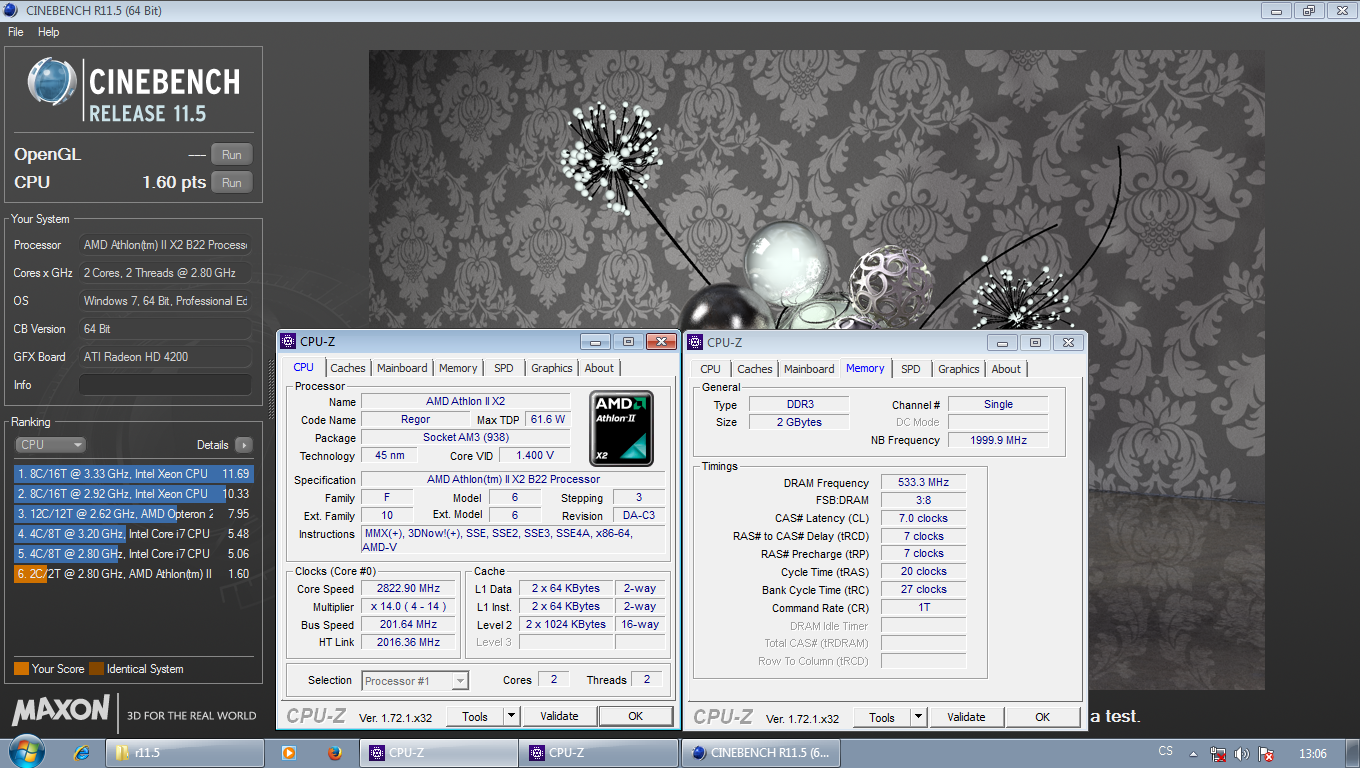This screenshot has width=1360, height=768.
Task: Open About tab in right CPU-Z window
Action: click(x=1006, y=369)
